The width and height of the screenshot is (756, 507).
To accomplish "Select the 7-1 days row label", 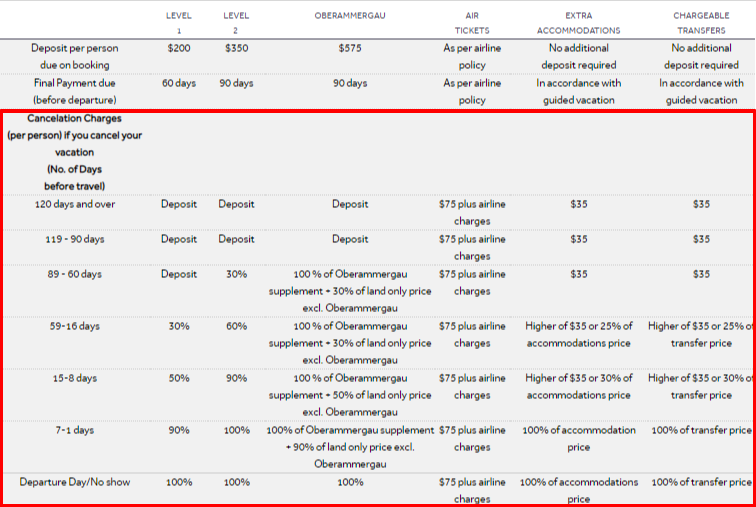I will tap(75, 430).
